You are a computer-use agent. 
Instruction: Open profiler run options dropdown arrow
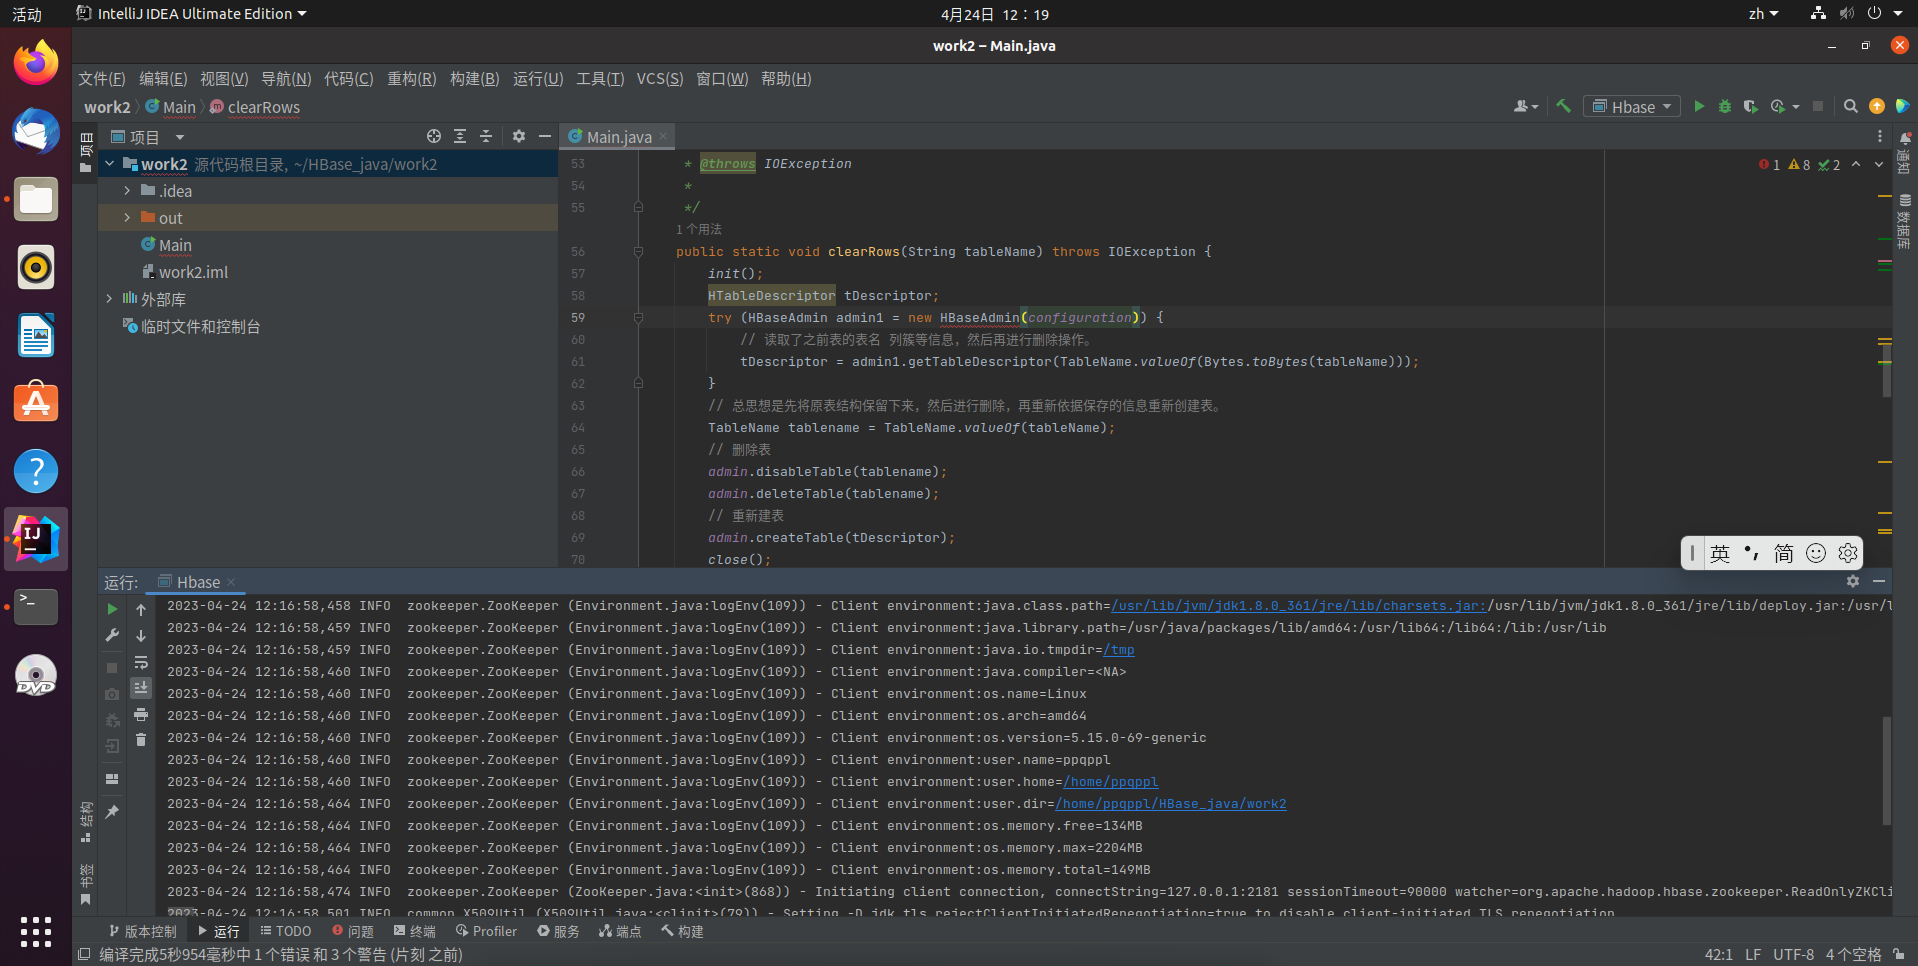[x=1796, y=106]
